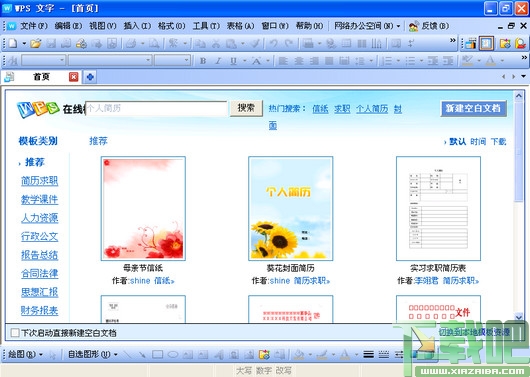This screenshot has height=377, width=530.
Task: Click the Bulleted list icon
Action: (x=410, y=61)
